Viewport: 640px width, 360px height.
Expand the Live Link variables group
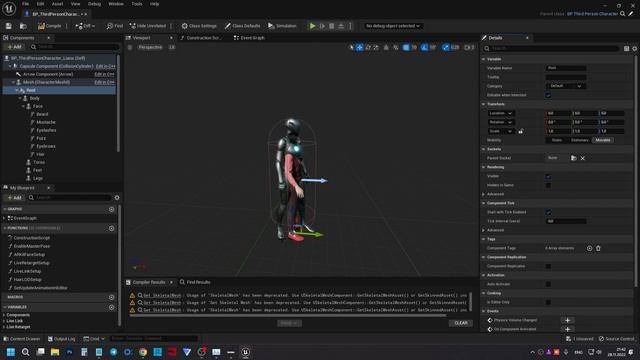click(4, 321)
